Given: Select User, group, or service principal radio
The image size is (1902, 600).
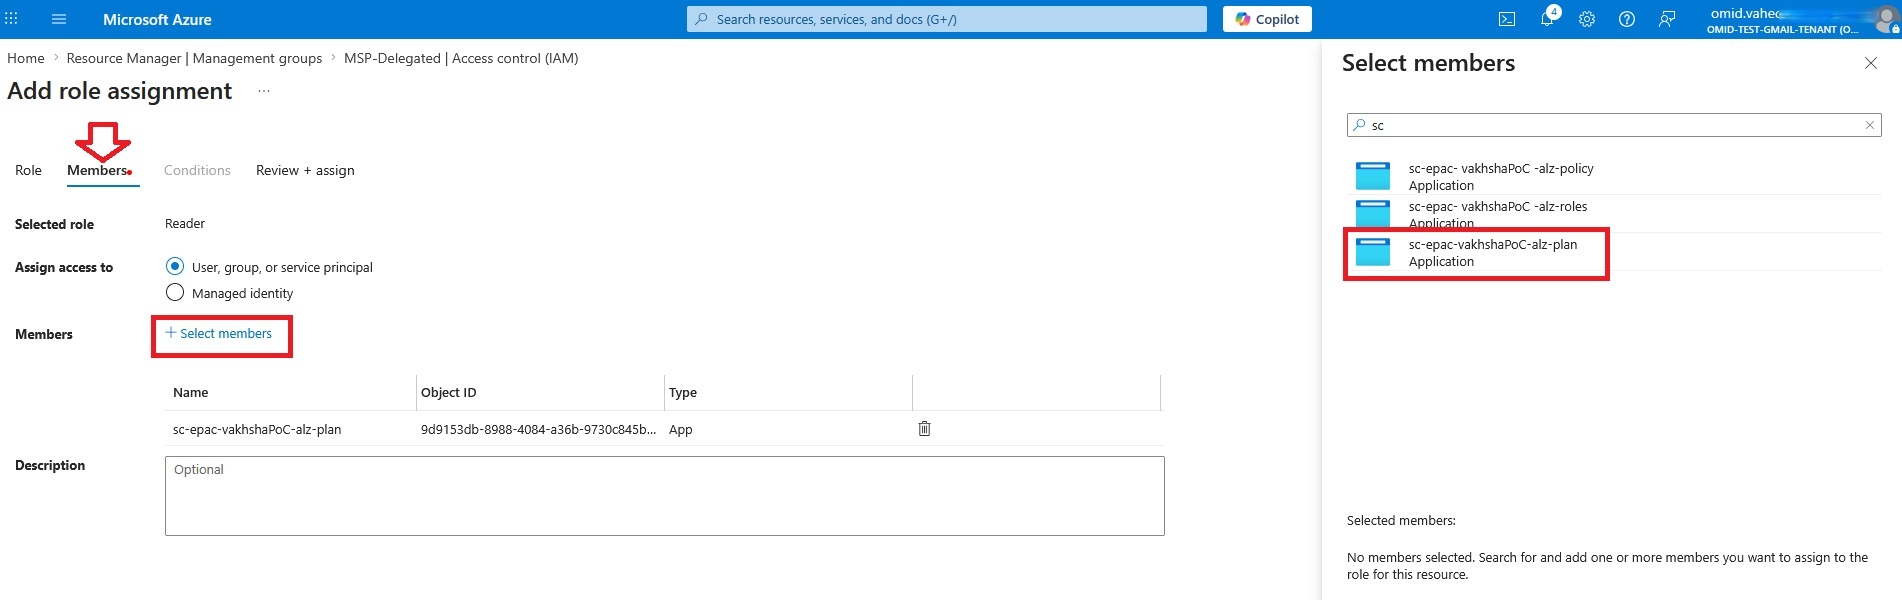Looking at the screenshot, I should [175, 266].
